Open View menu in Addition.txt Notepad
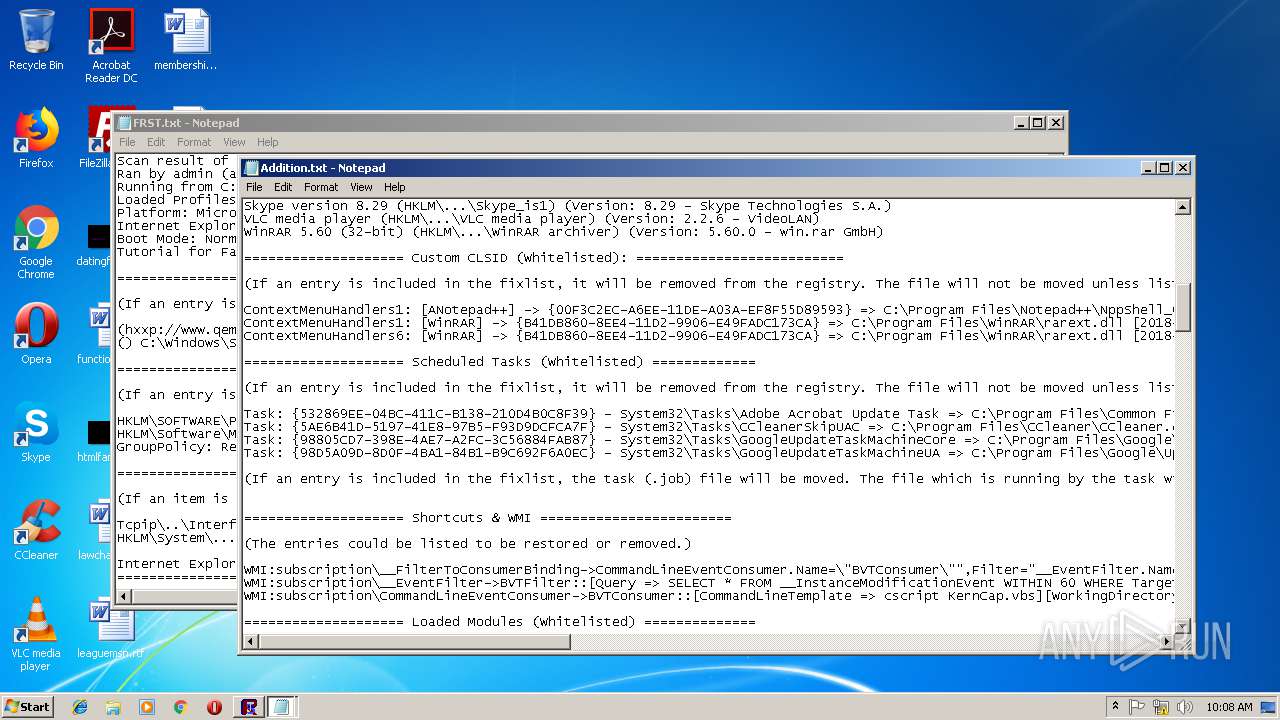1280x720 pixels. point(361,187)
